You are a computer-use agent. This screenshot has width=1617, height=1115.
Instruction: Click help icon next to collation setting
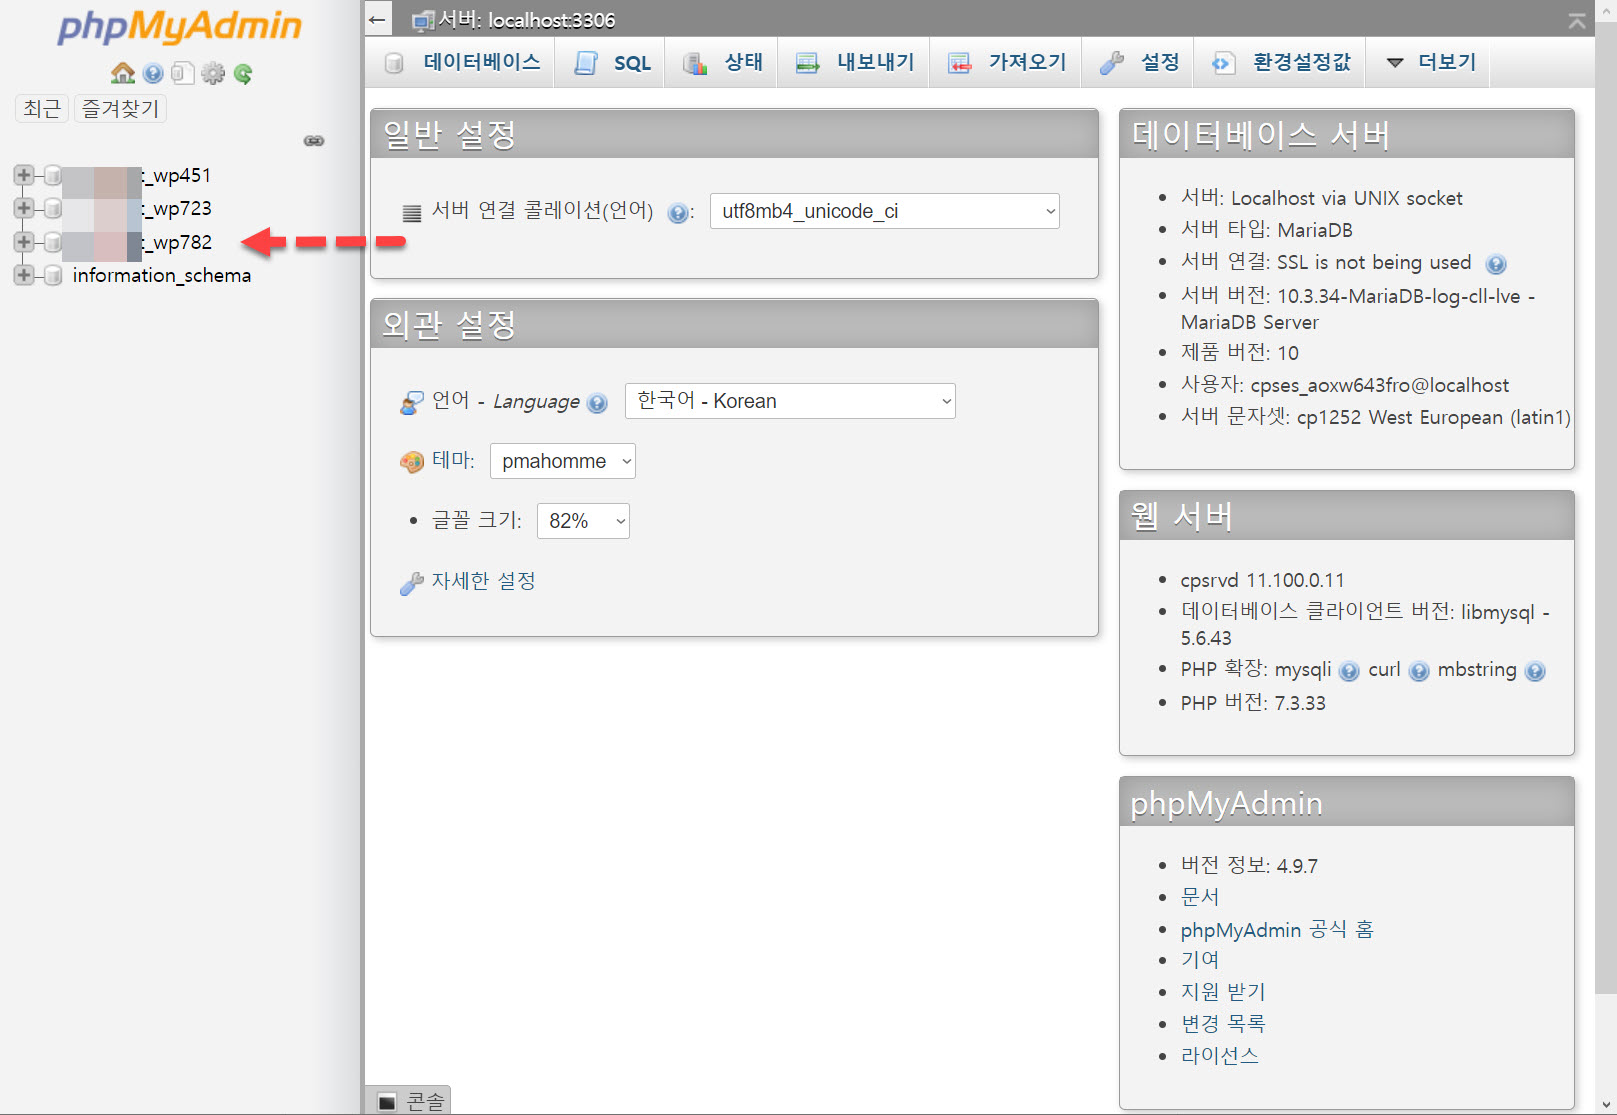(x=679, y=211)
